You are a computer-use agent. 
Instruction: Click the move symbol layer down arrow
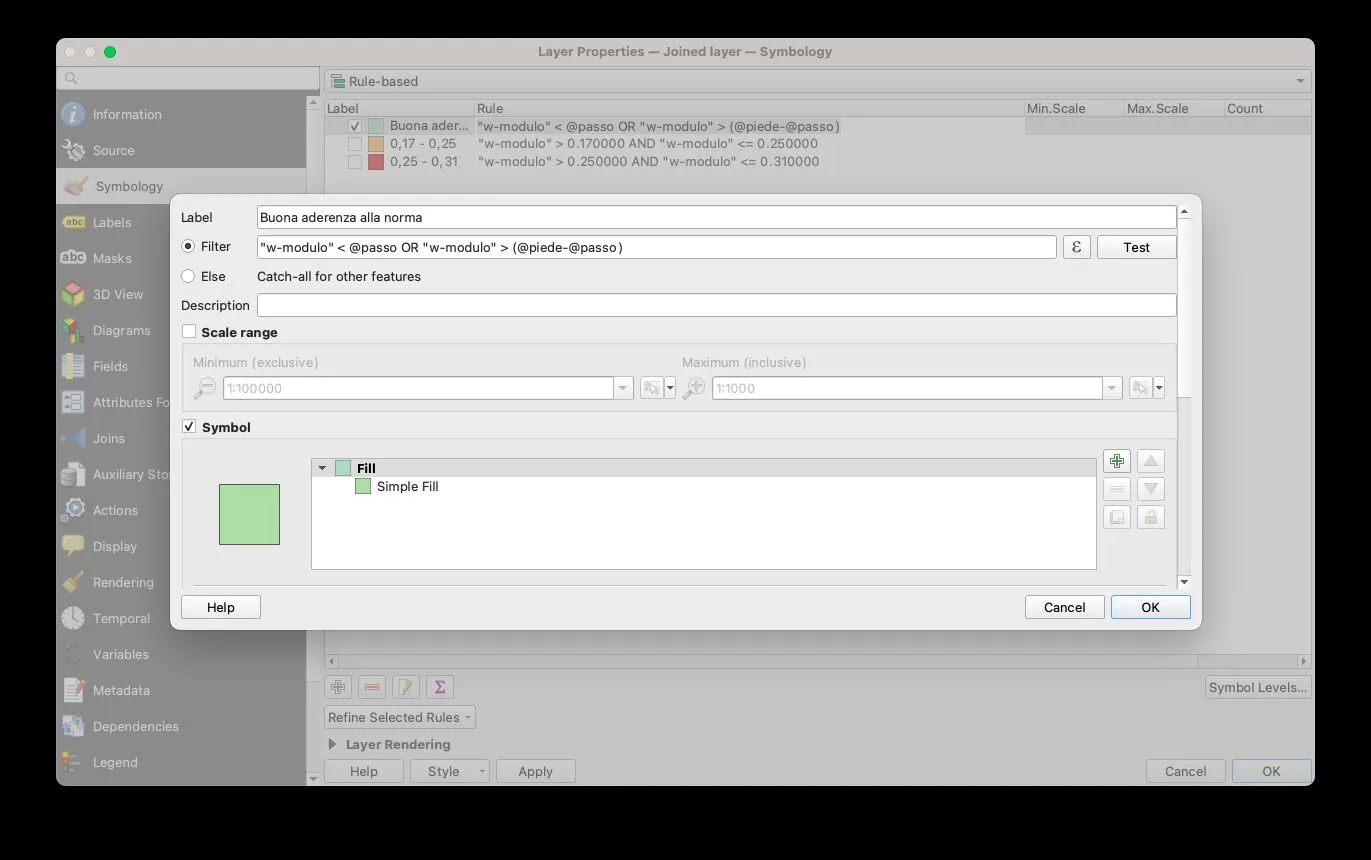point(1151,489)
